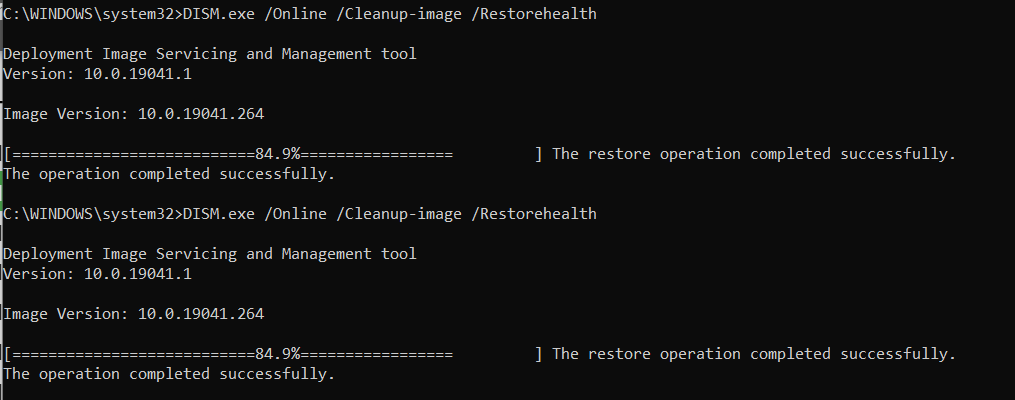Click the second Deployment Image Servicing header line
The height and width of the screenshot is (400, 1015).
(x=210, y=254)
